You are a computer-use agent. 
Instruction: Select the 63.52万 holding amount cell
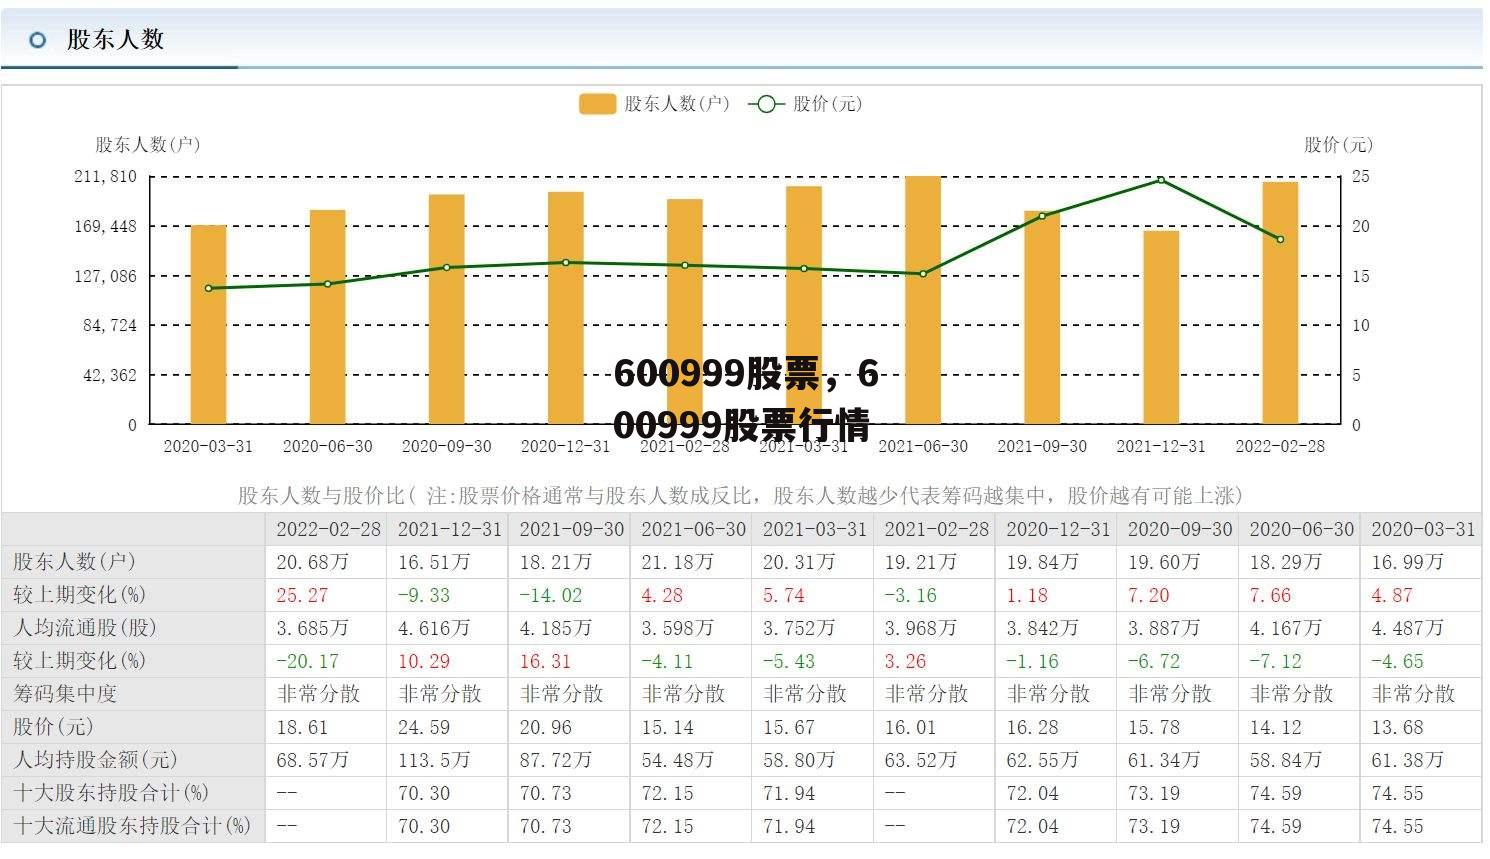[x=920, y=760]
